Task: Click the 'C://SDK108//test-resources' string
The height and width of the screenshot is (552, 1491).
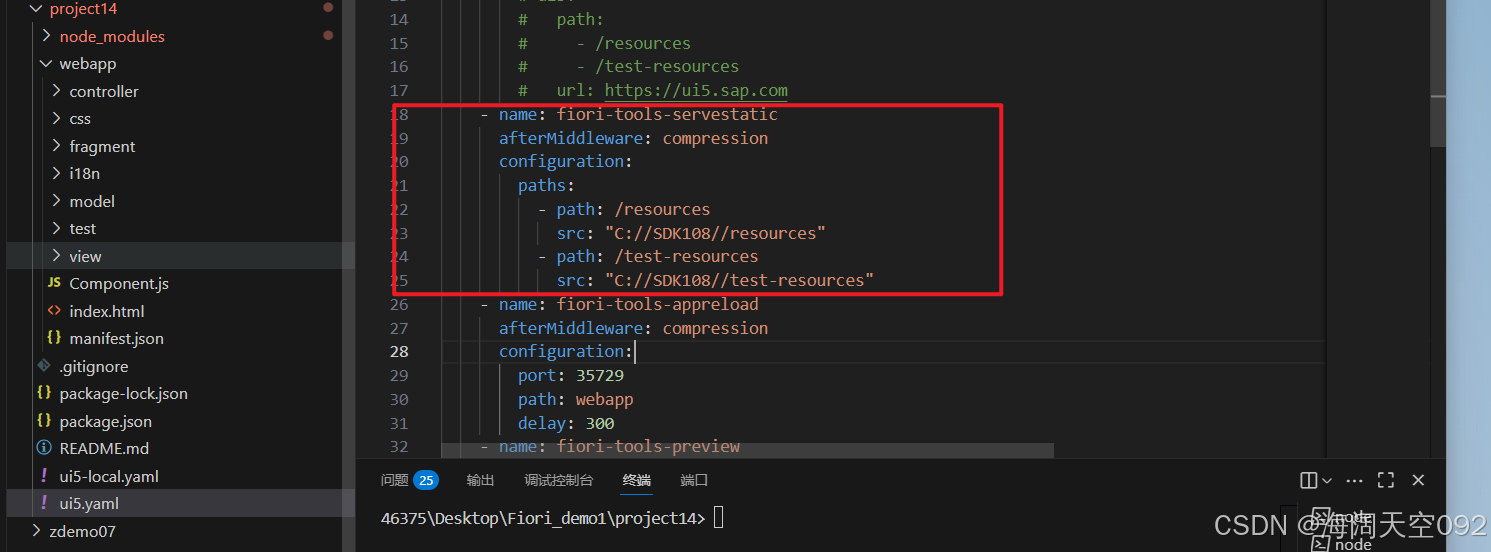Action: 739,280
